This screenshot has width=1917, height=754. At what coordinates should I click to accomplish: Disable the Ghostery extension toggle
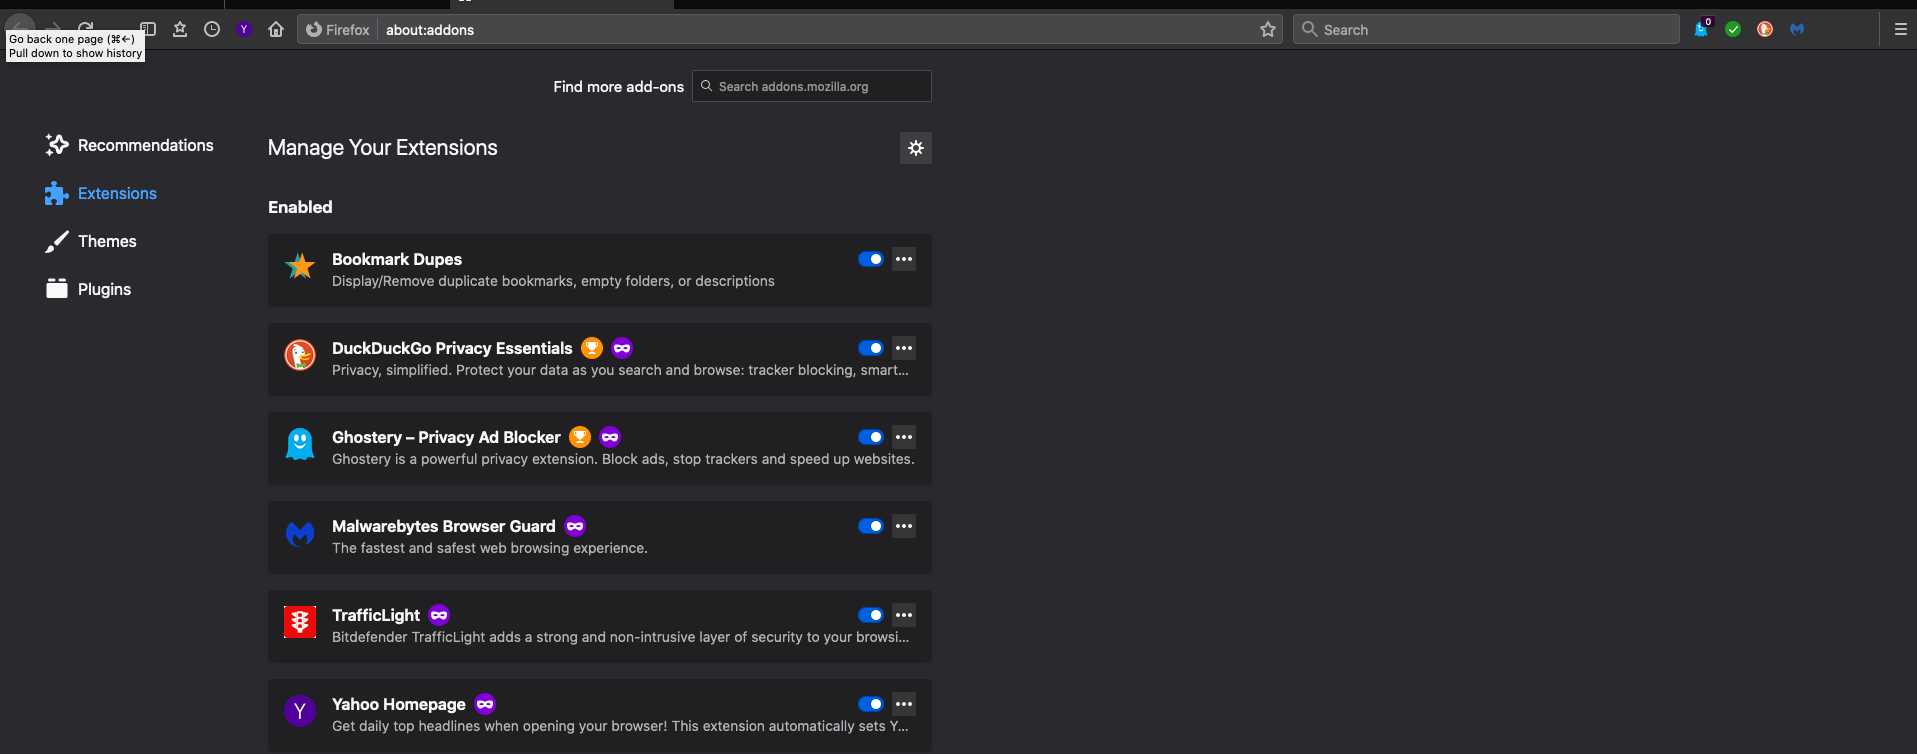click(x=871, y=437)
